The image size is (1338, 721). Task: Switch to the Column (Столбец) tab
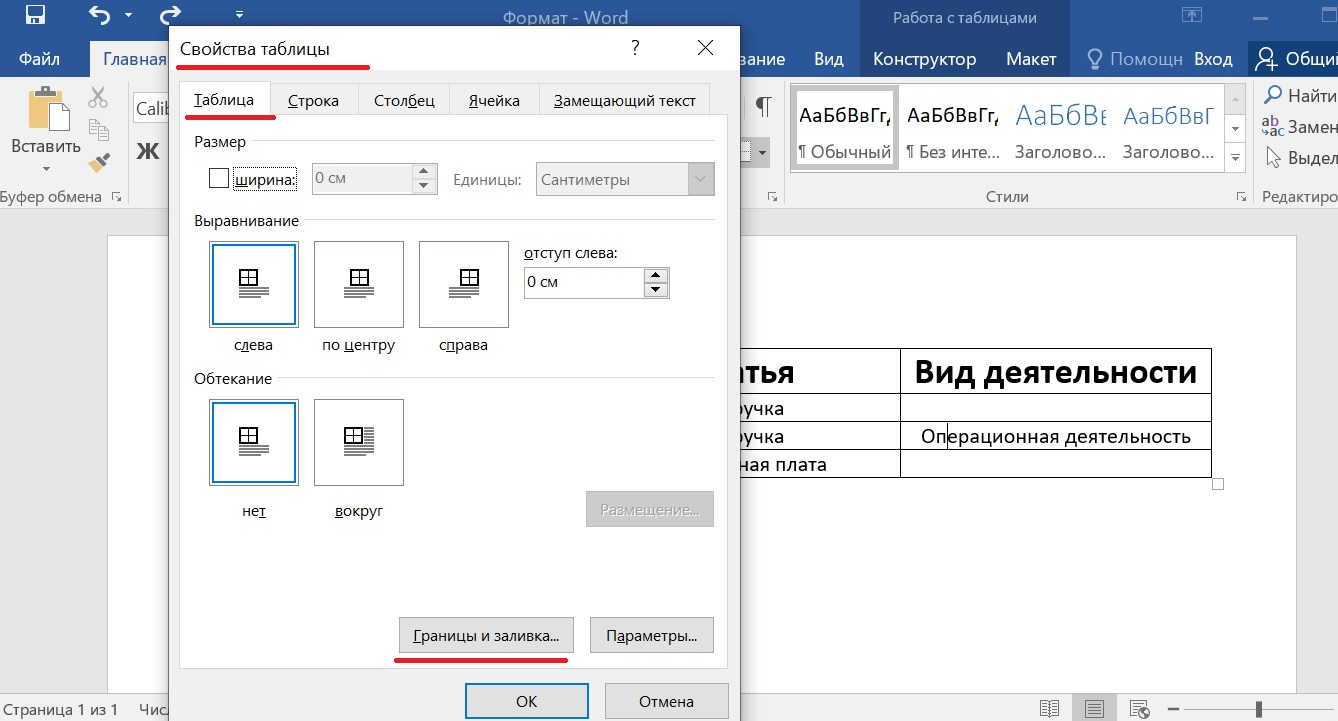[404, 101]
